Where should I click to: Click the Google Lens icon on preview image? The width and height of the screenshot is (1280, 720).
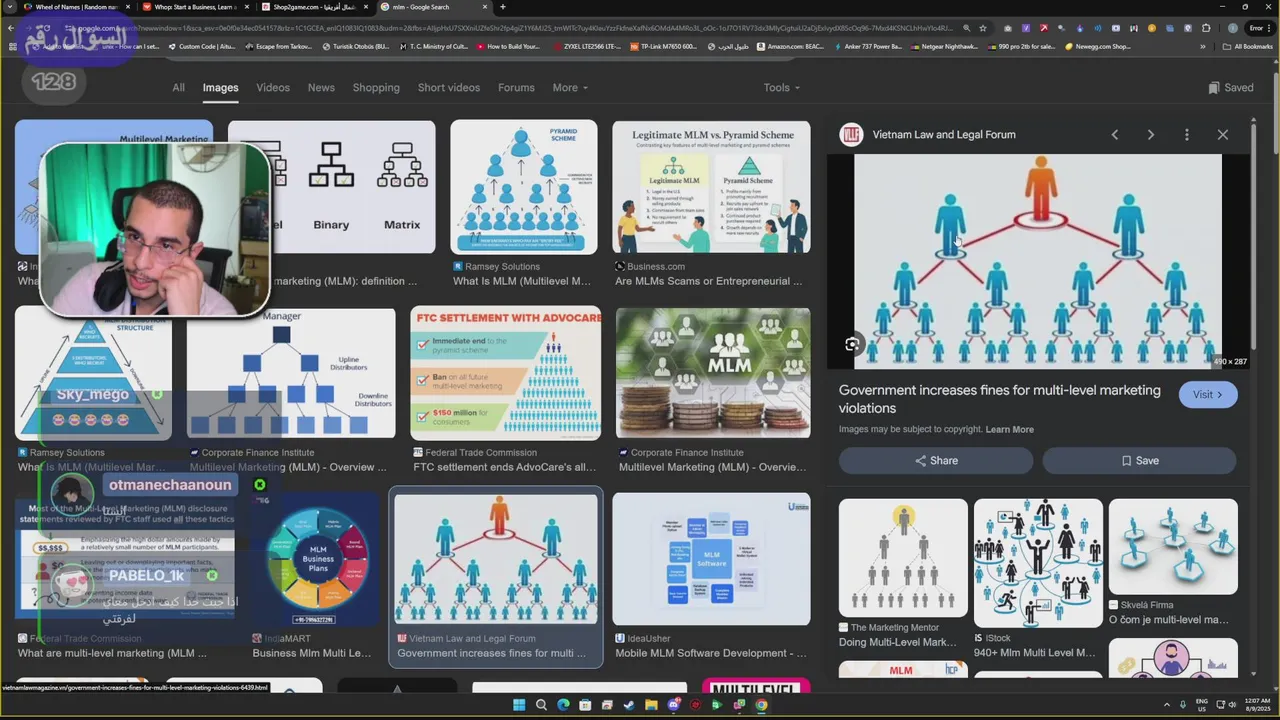pyautogui.click(x=852, y=344)
